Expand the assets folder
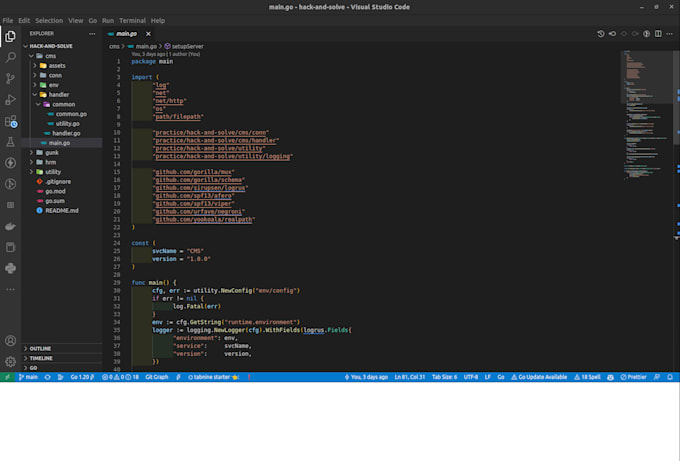Image resolution: width=680 pixels, height=461 pixels. [x=35, y=65]
